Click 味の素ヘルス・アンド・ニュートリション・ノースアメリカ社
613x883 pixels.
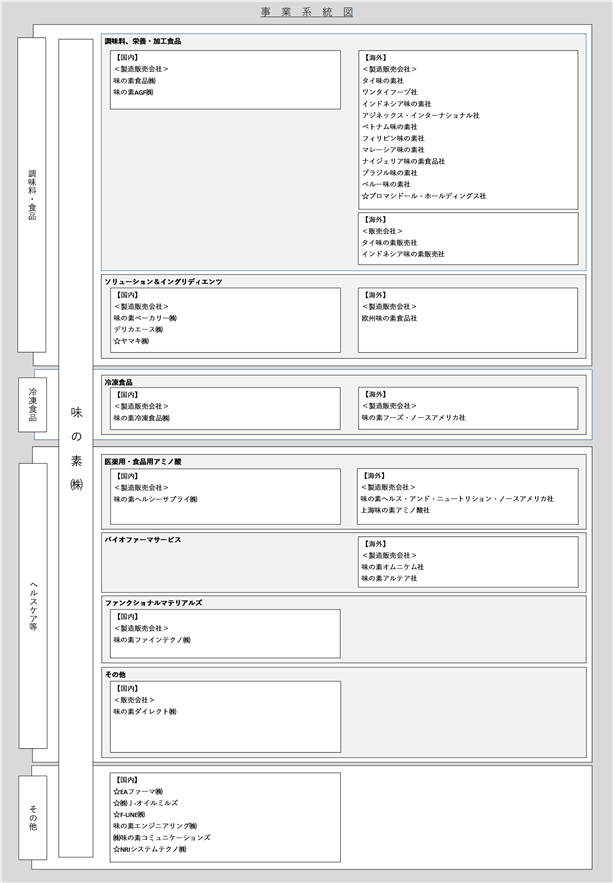click(x=457, y=498)
